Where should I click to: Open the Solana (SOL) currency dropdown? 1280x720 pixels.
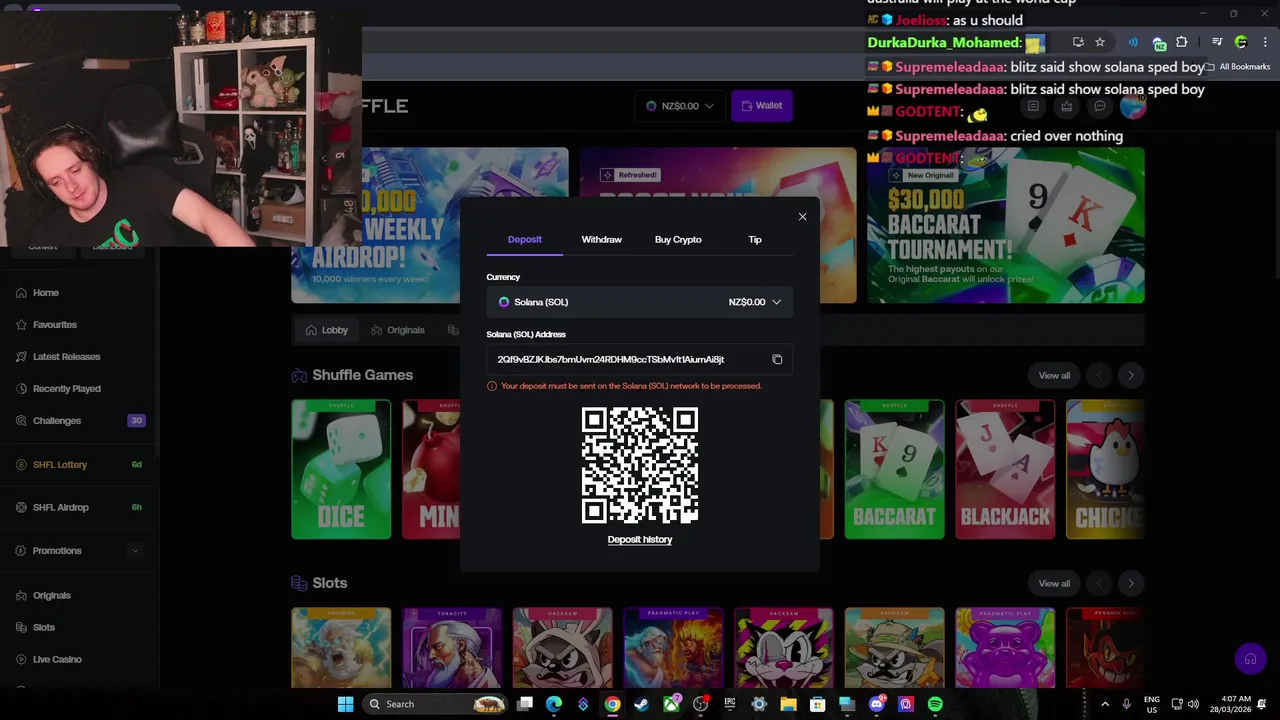(x=640, y=302)
